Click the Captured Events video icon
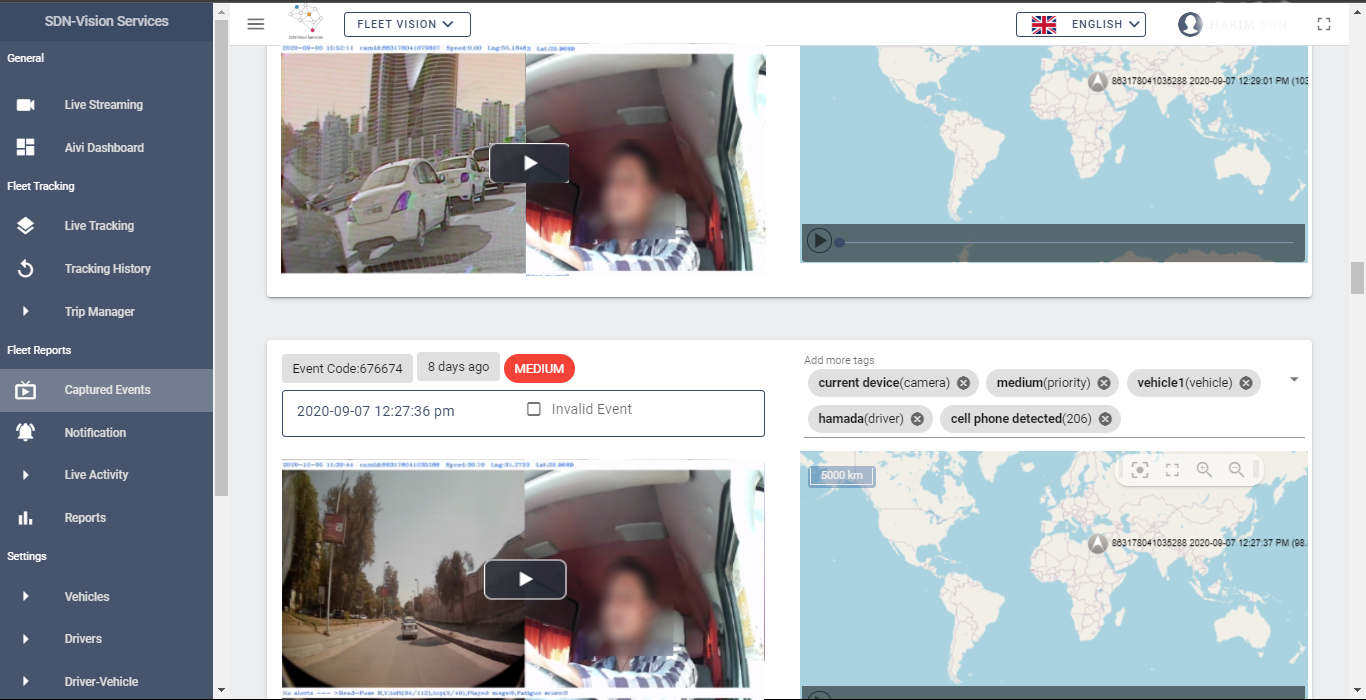This screenshot has width=1366, height=700. [x=26, y=390]
